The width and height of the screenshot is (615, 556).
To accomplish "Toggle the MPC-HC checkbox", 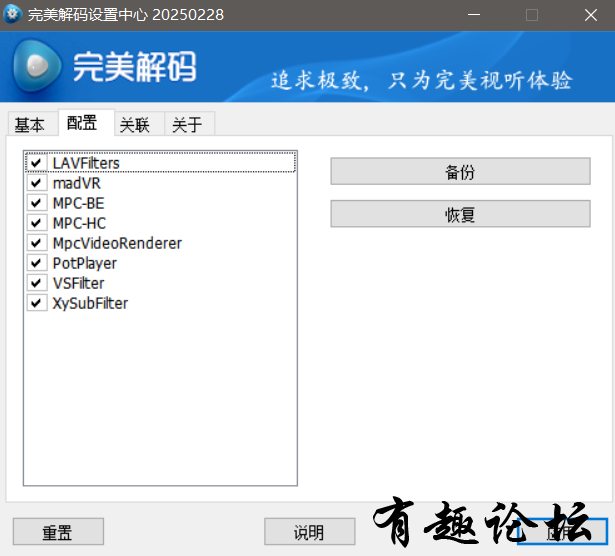I will 36,223.
